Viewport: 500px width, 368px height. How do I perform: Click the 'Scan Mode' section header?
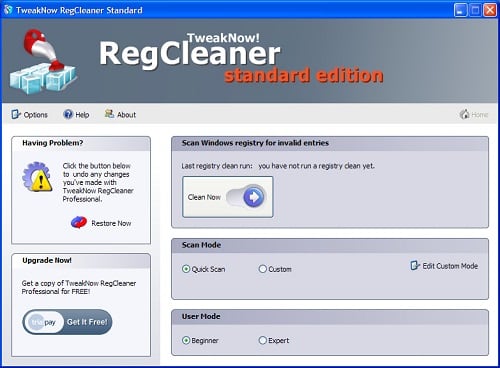point(201,245)
